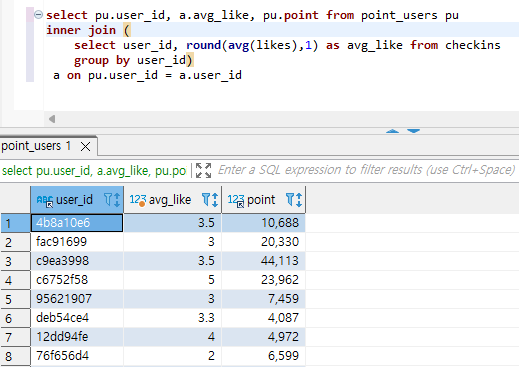Sort by avg_like column arrows
This screenshot has width=519, height=367.
(215, 200)
